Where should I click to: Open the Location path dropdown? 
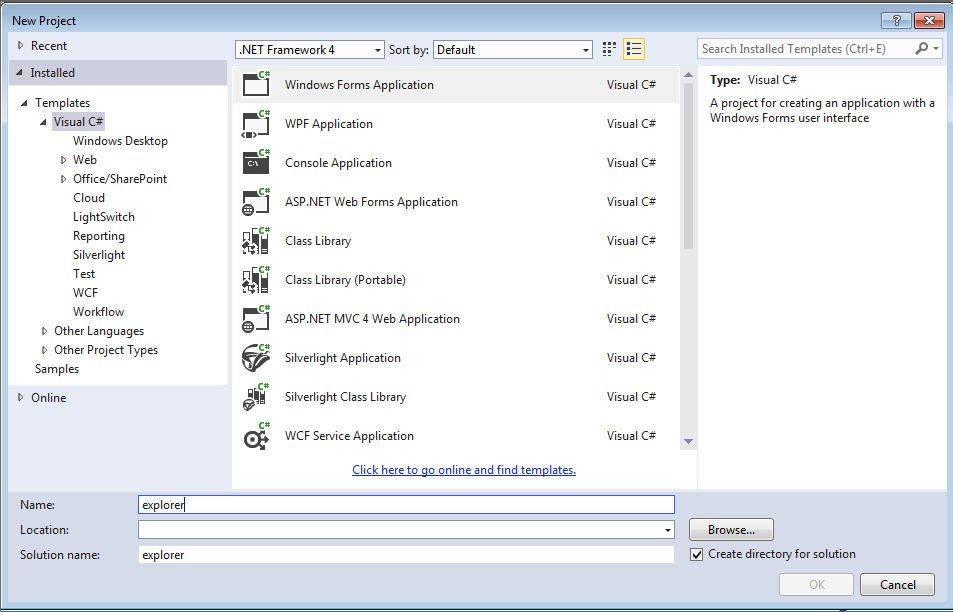[667, 530]
